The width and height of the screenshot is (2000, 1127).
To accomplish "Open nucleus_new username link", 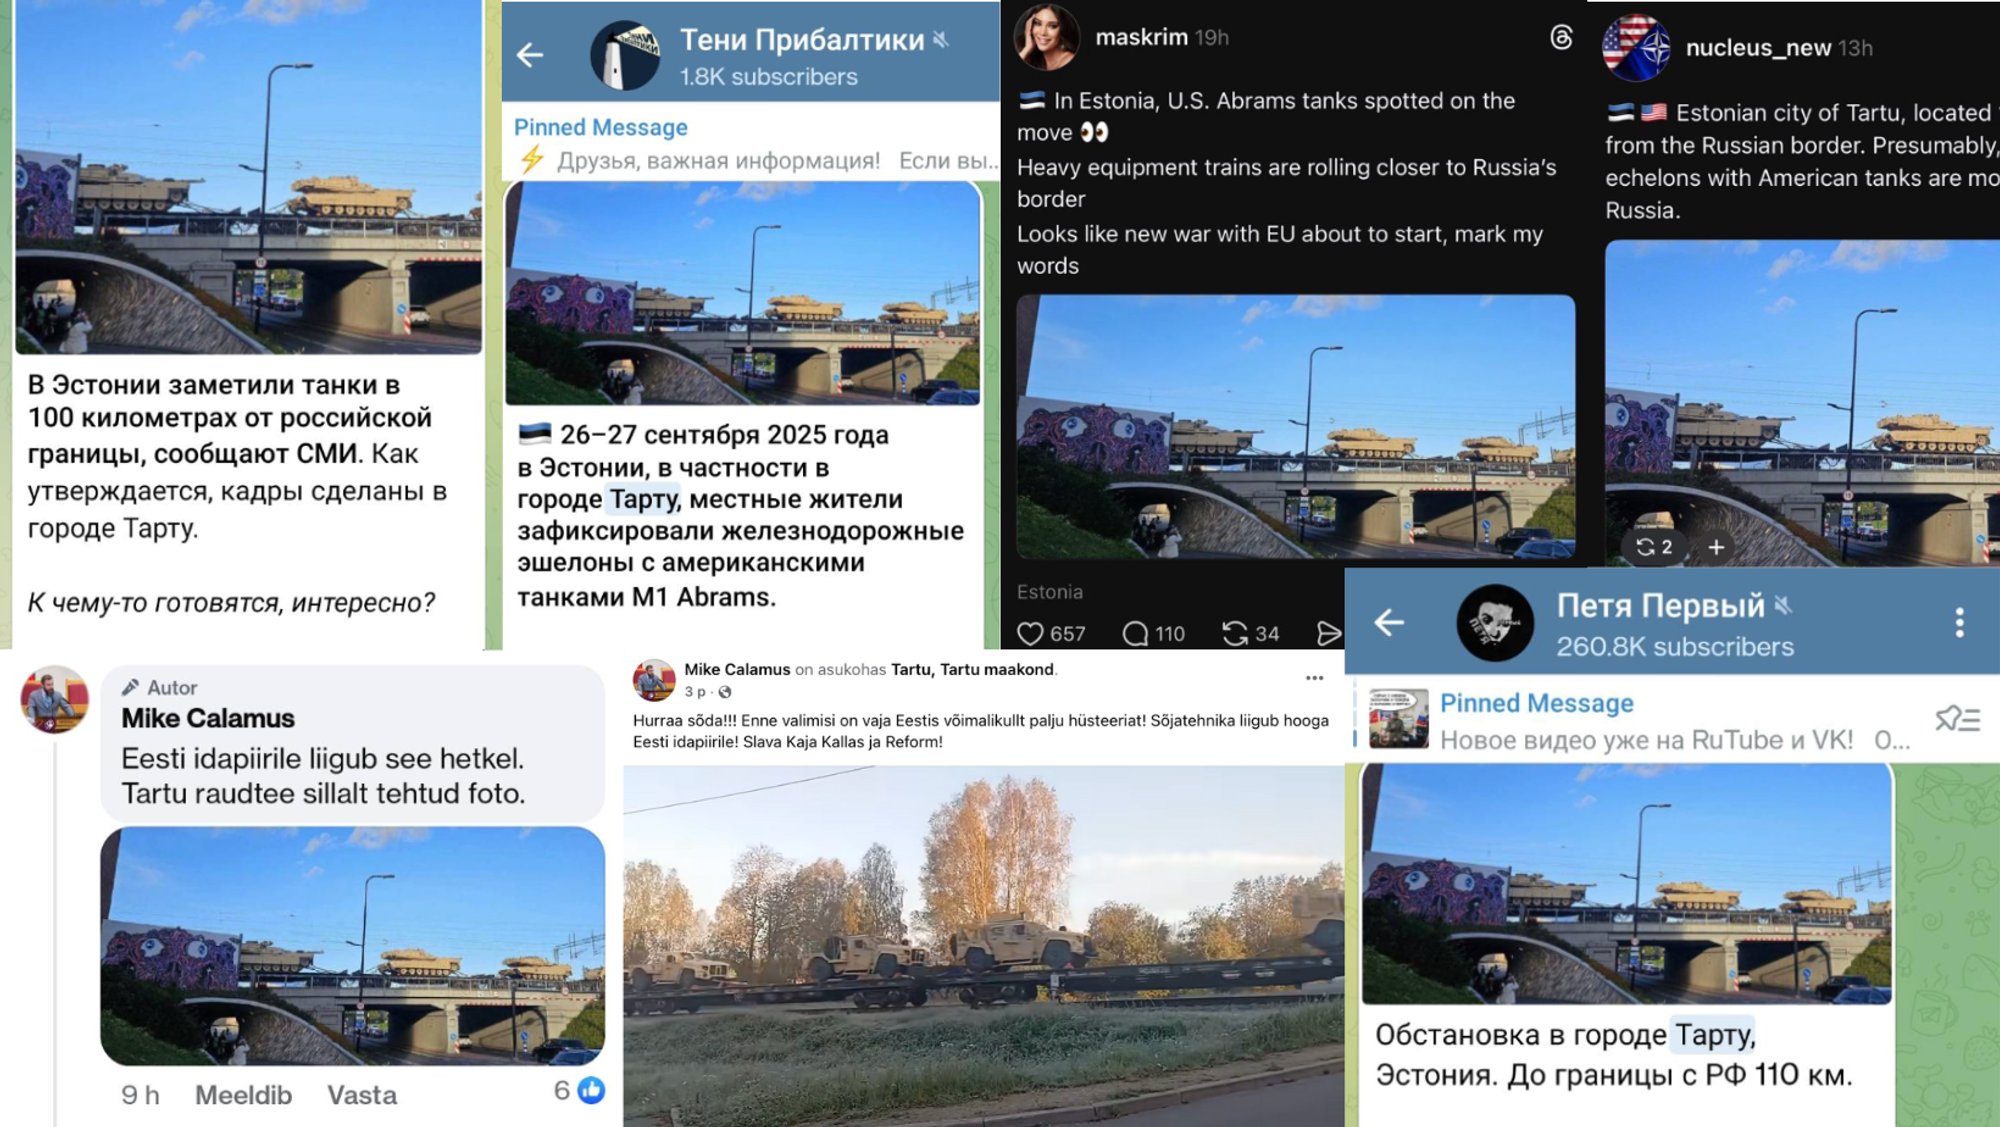I will (x=1758, y=48).
